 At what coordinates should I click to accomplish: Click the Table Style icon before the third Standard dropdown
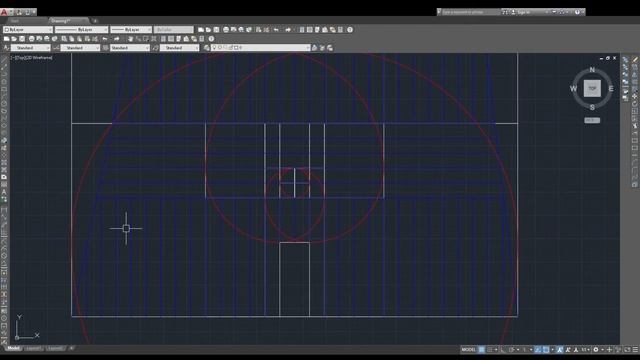pyautogui.click(x=105, y=48)
